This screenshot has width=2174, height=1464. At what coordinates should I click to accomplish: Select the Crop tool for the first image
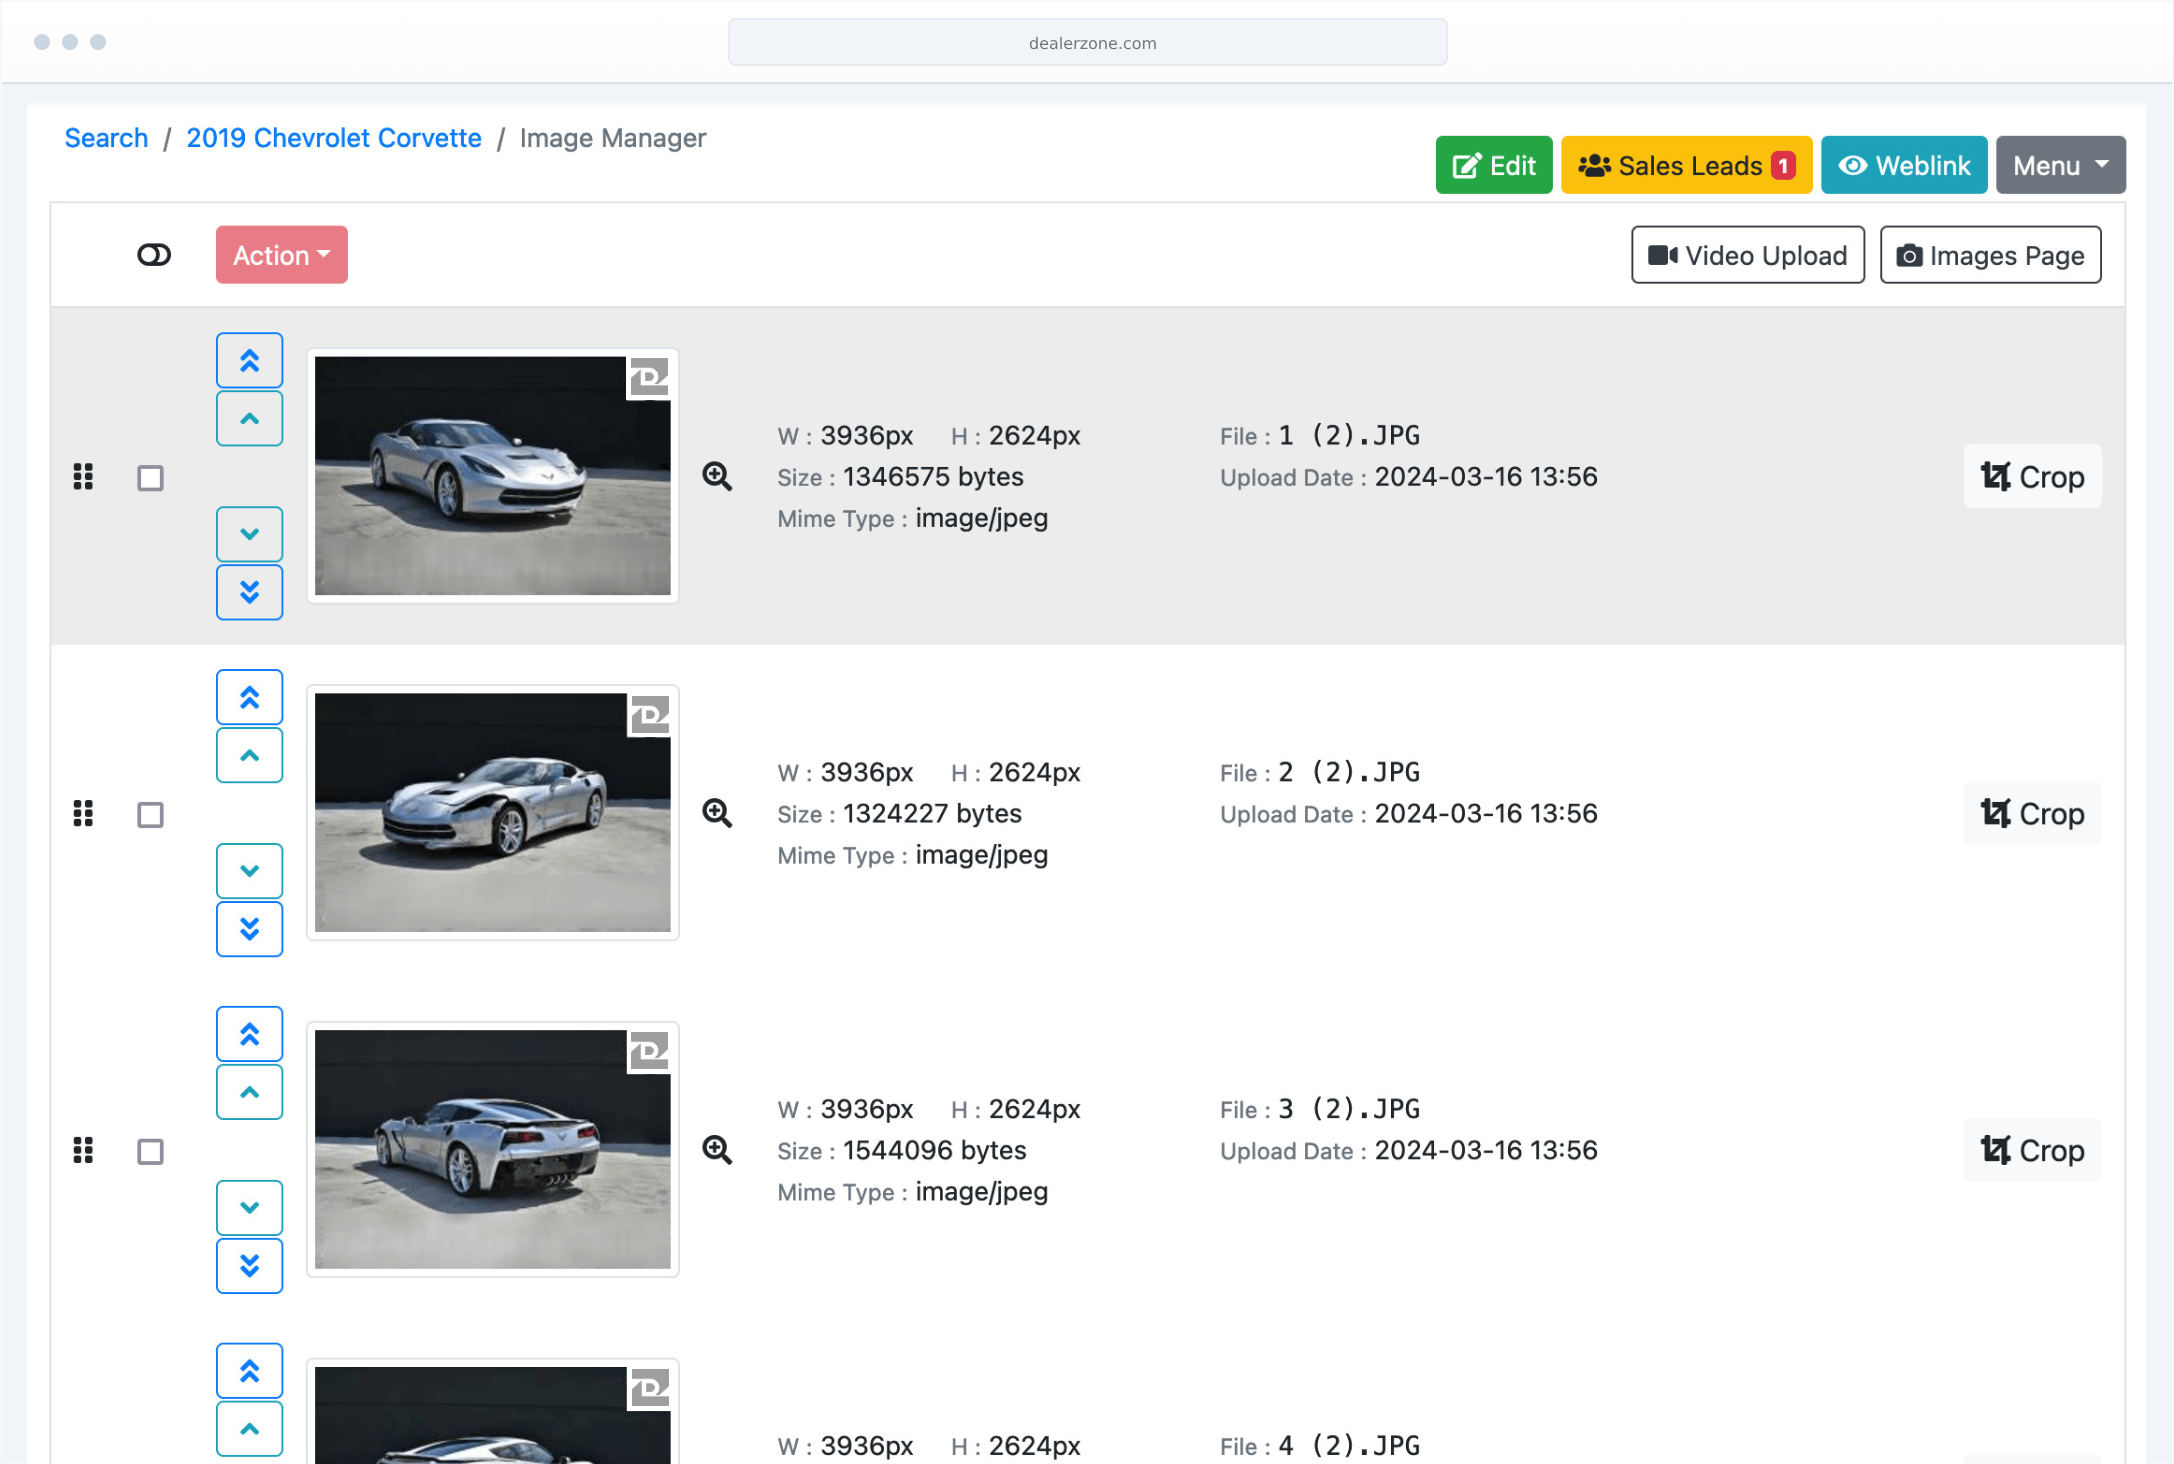click(2031, 477)
